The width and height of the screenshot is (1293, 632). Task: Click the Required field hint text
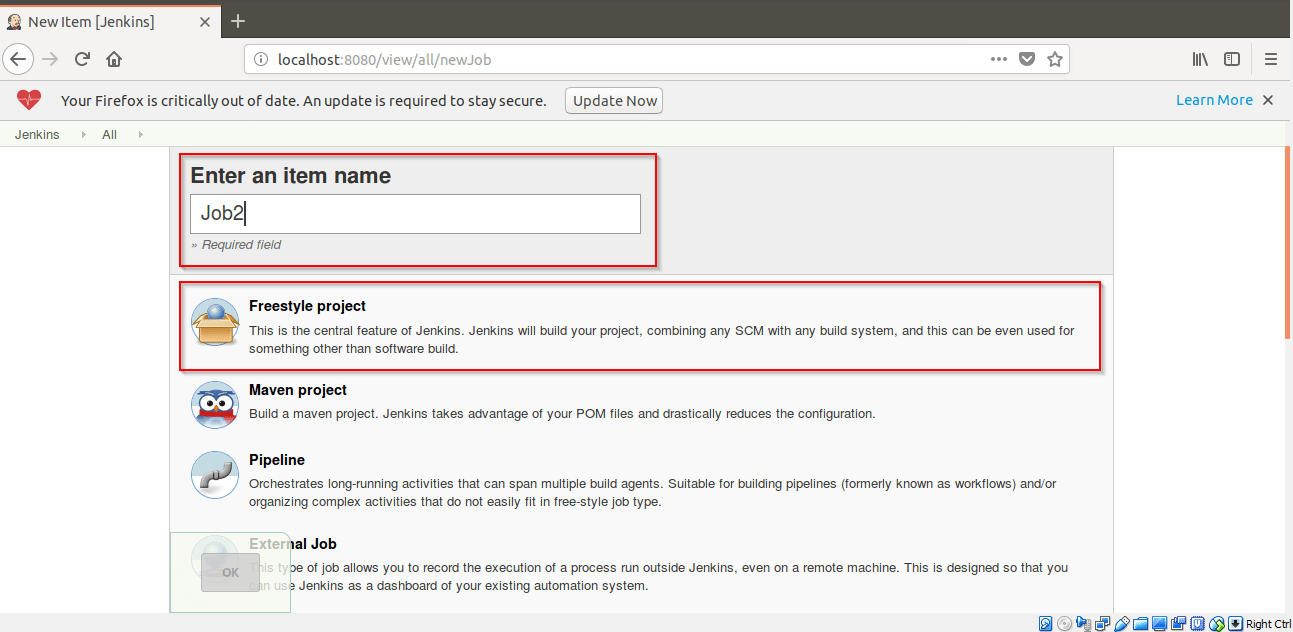pos(236,245)
